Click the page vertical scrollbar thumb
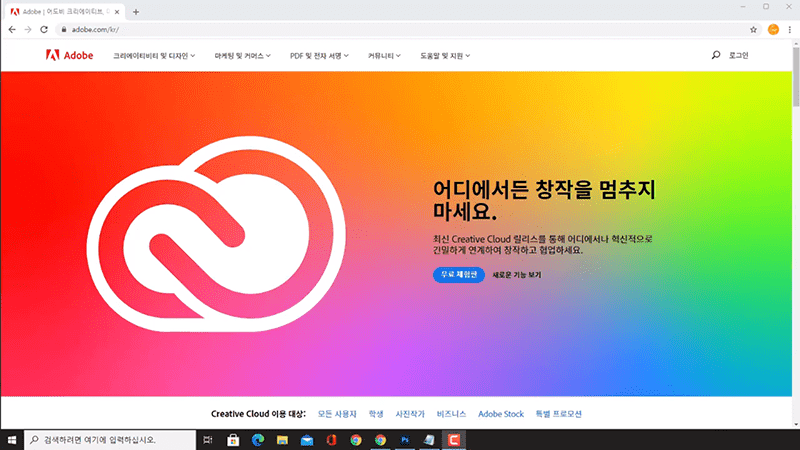 click(x=796, y=77)
